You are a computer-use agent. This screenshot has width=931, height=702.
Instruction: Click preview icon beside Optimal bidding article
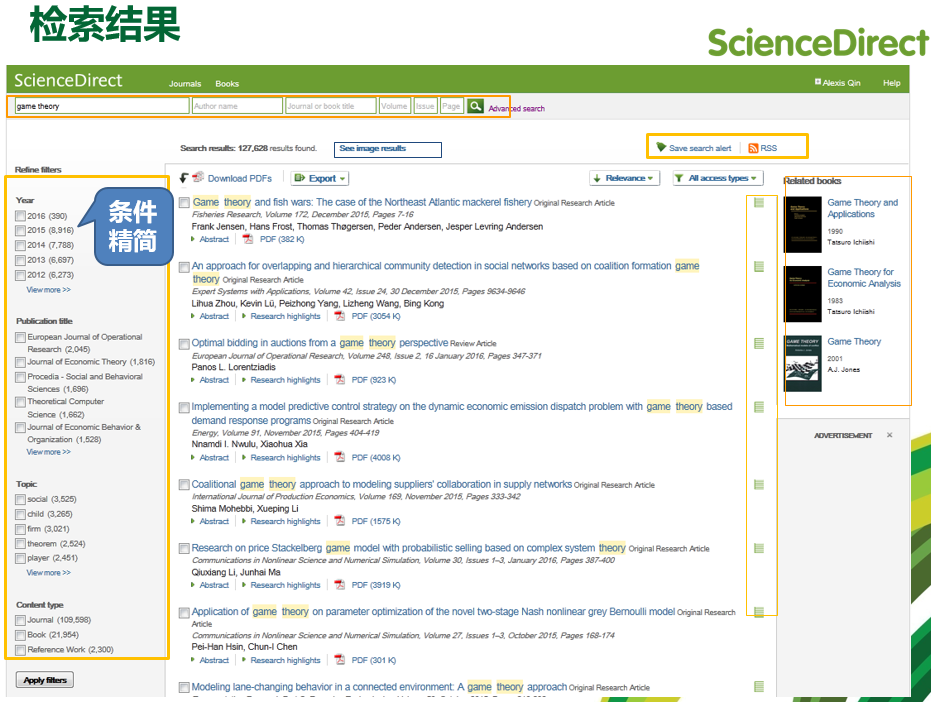click(759, 343)
